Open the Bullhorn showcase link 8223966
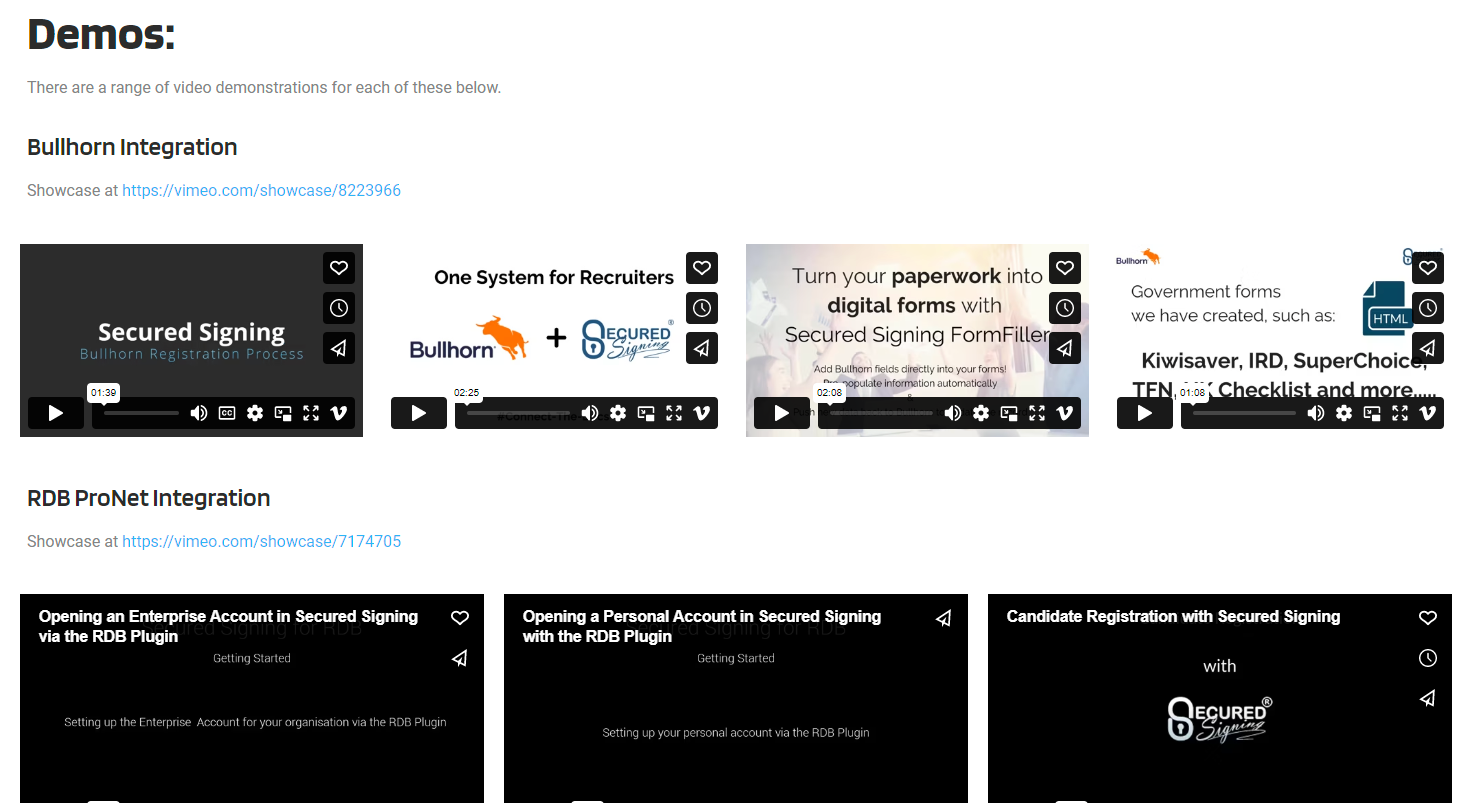The image size is (1469, 803). pos(261,190)
